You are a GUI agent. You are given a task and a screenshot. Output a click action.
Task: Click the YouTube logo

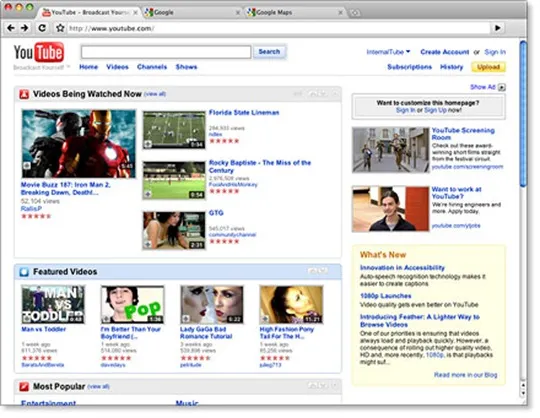(39, 53)
